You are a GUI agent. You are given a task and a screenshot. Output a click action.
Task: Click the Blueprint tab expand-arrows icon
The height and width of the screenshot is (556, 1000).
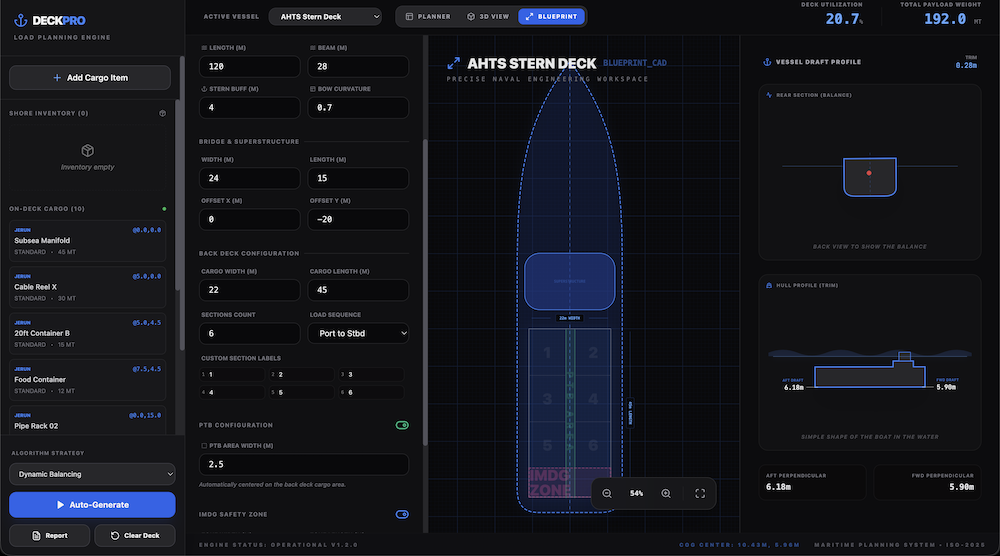(529, 17)
